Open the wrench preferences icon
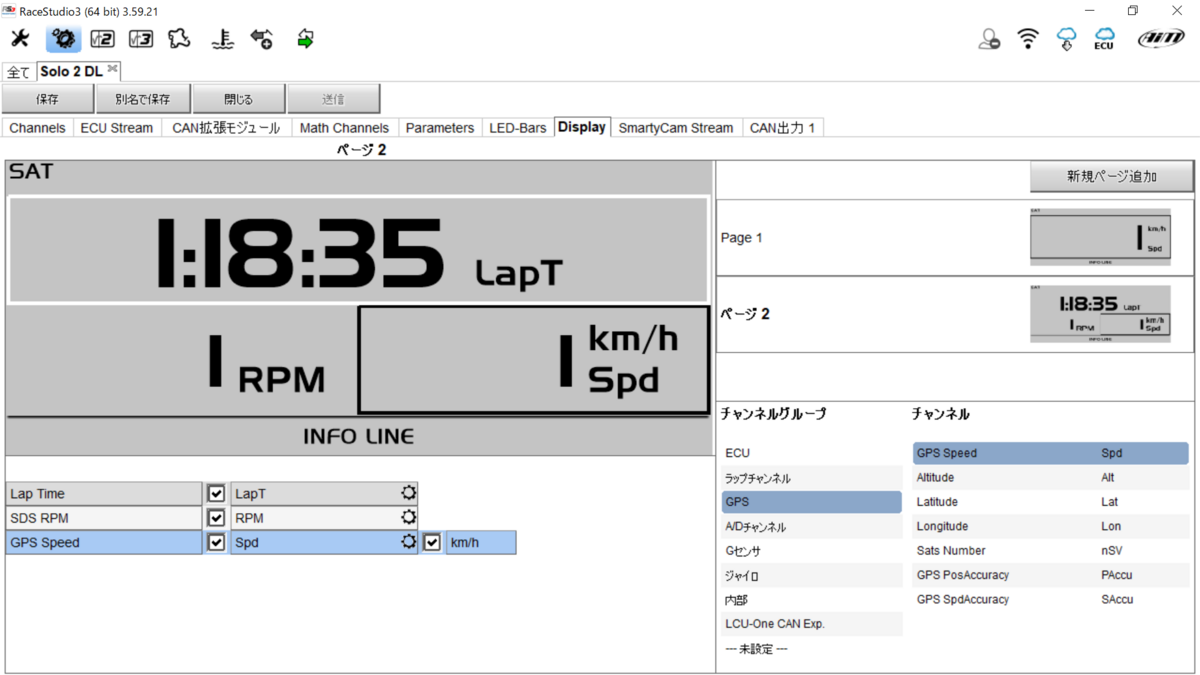Screen dimensions: 1200x675 click(20, 39)
